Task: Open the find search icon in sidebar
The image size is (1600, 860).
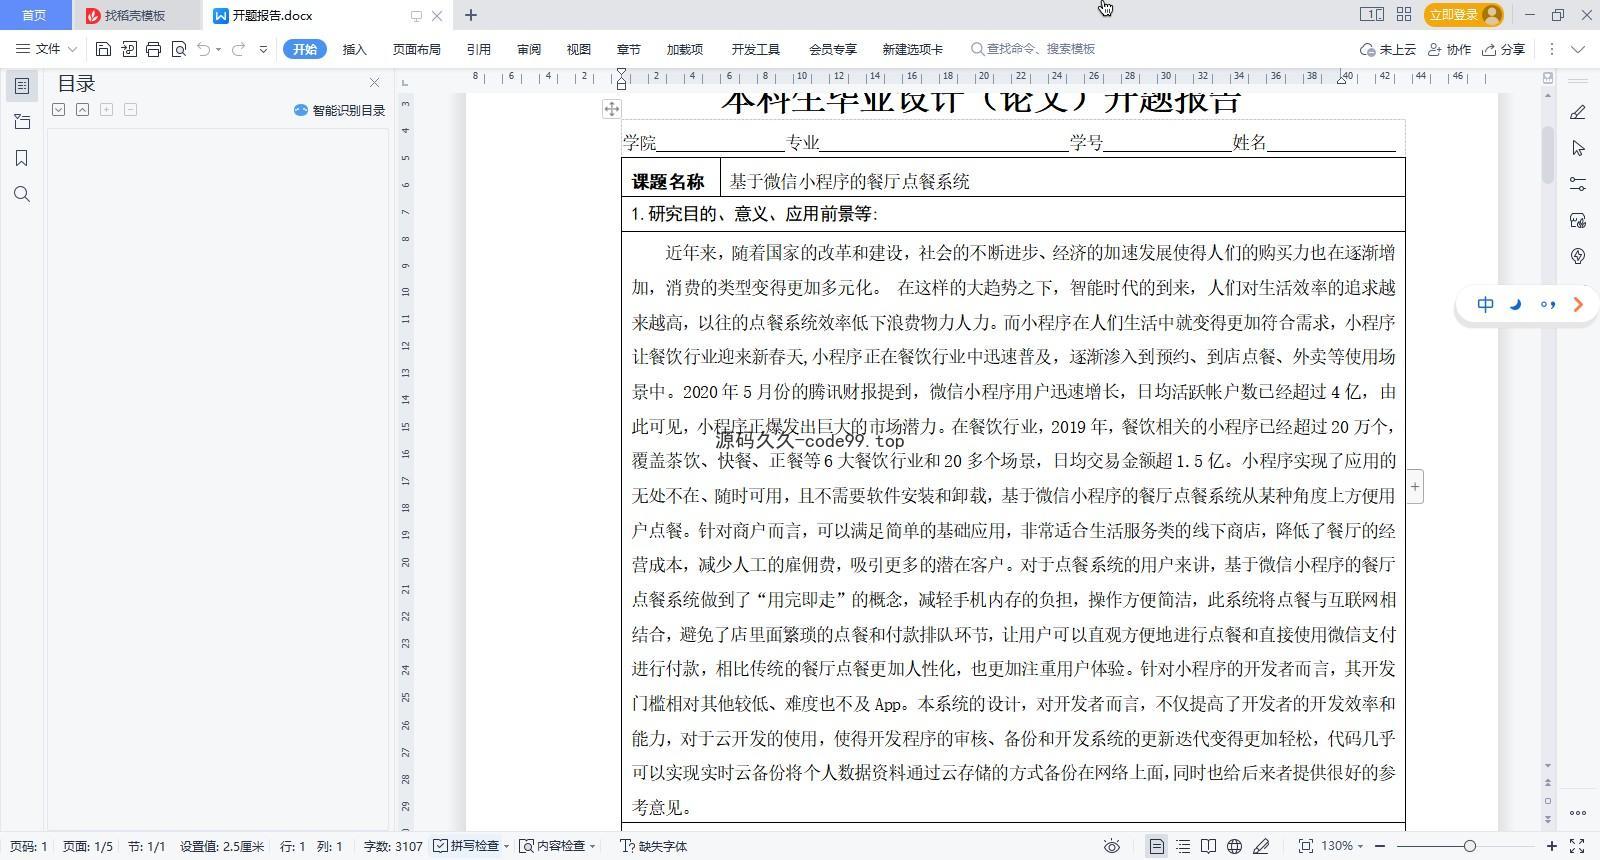Action: pyautogui.click(x=22, y=194)
